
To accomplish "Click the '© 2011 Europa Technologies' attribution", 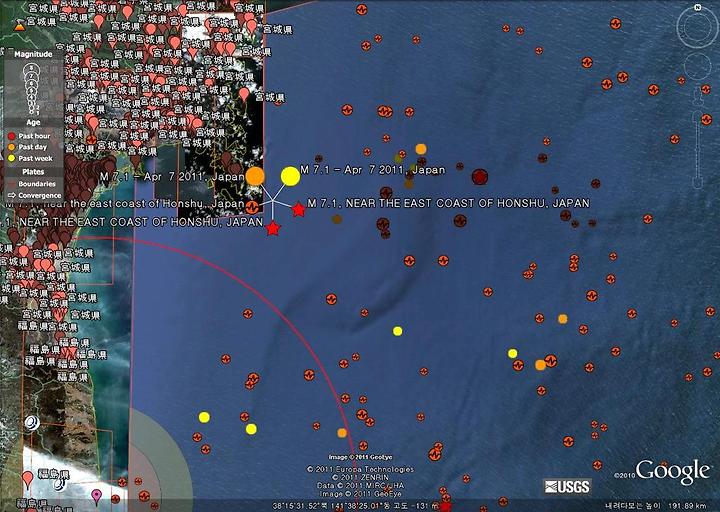I will (x=360, y=469).
